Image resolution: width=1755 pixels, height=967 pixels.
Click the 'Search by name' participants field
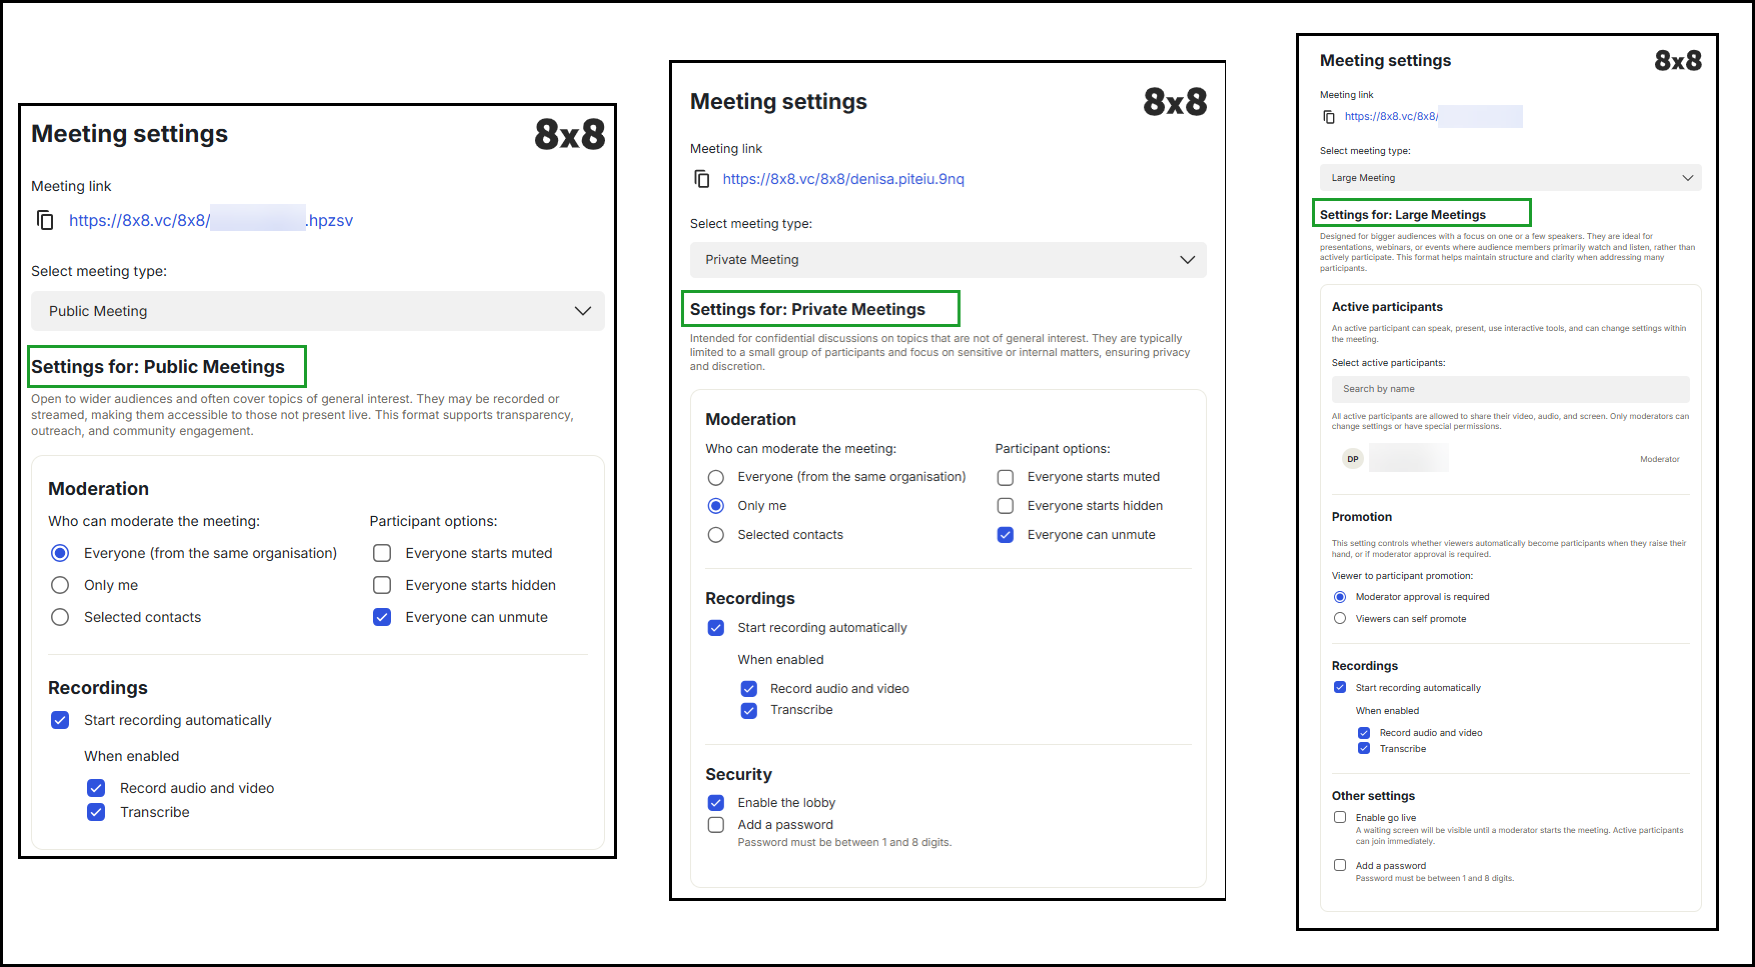(1510, 389)
